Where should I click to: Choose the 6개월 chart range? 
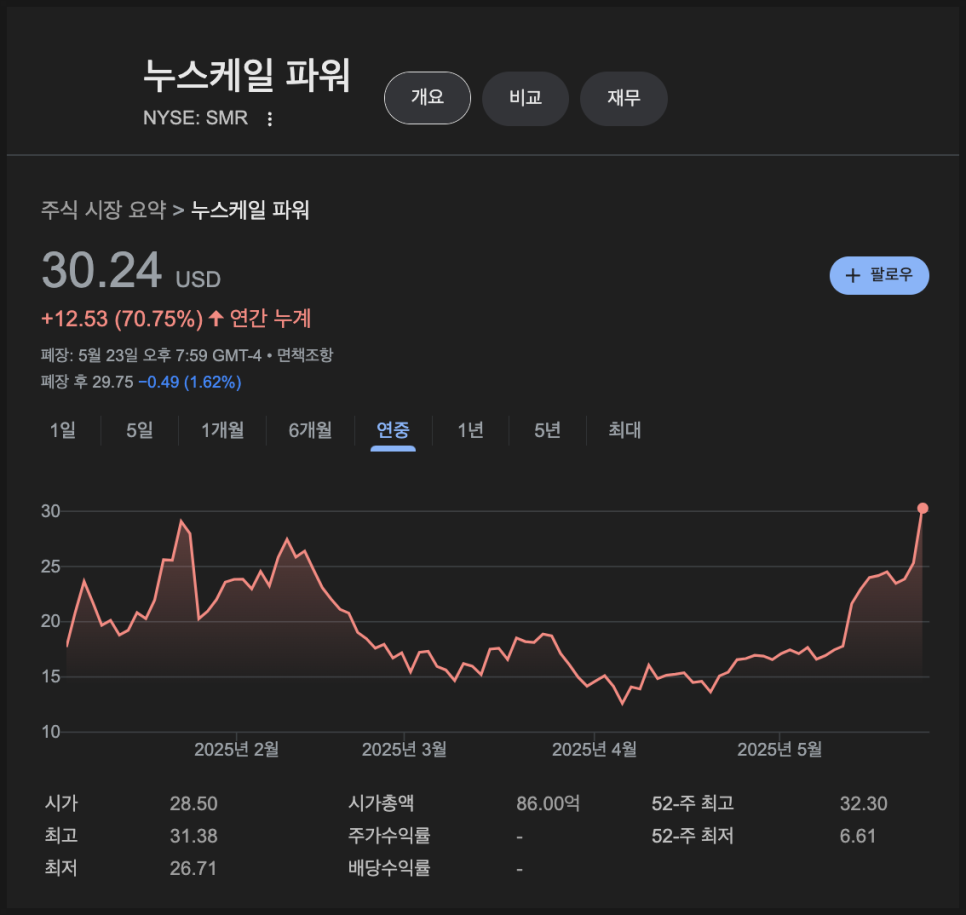[x=310, y=430]
